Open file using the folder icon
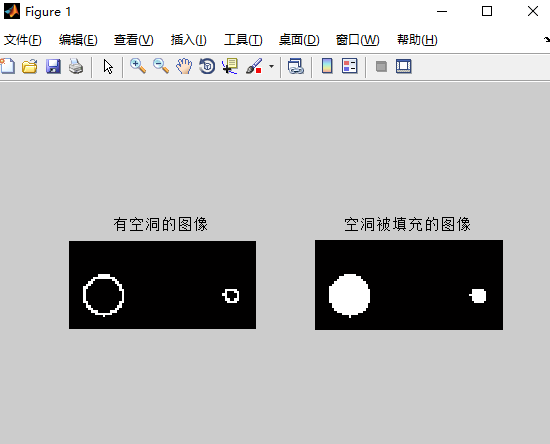 [x=30, y=66]
